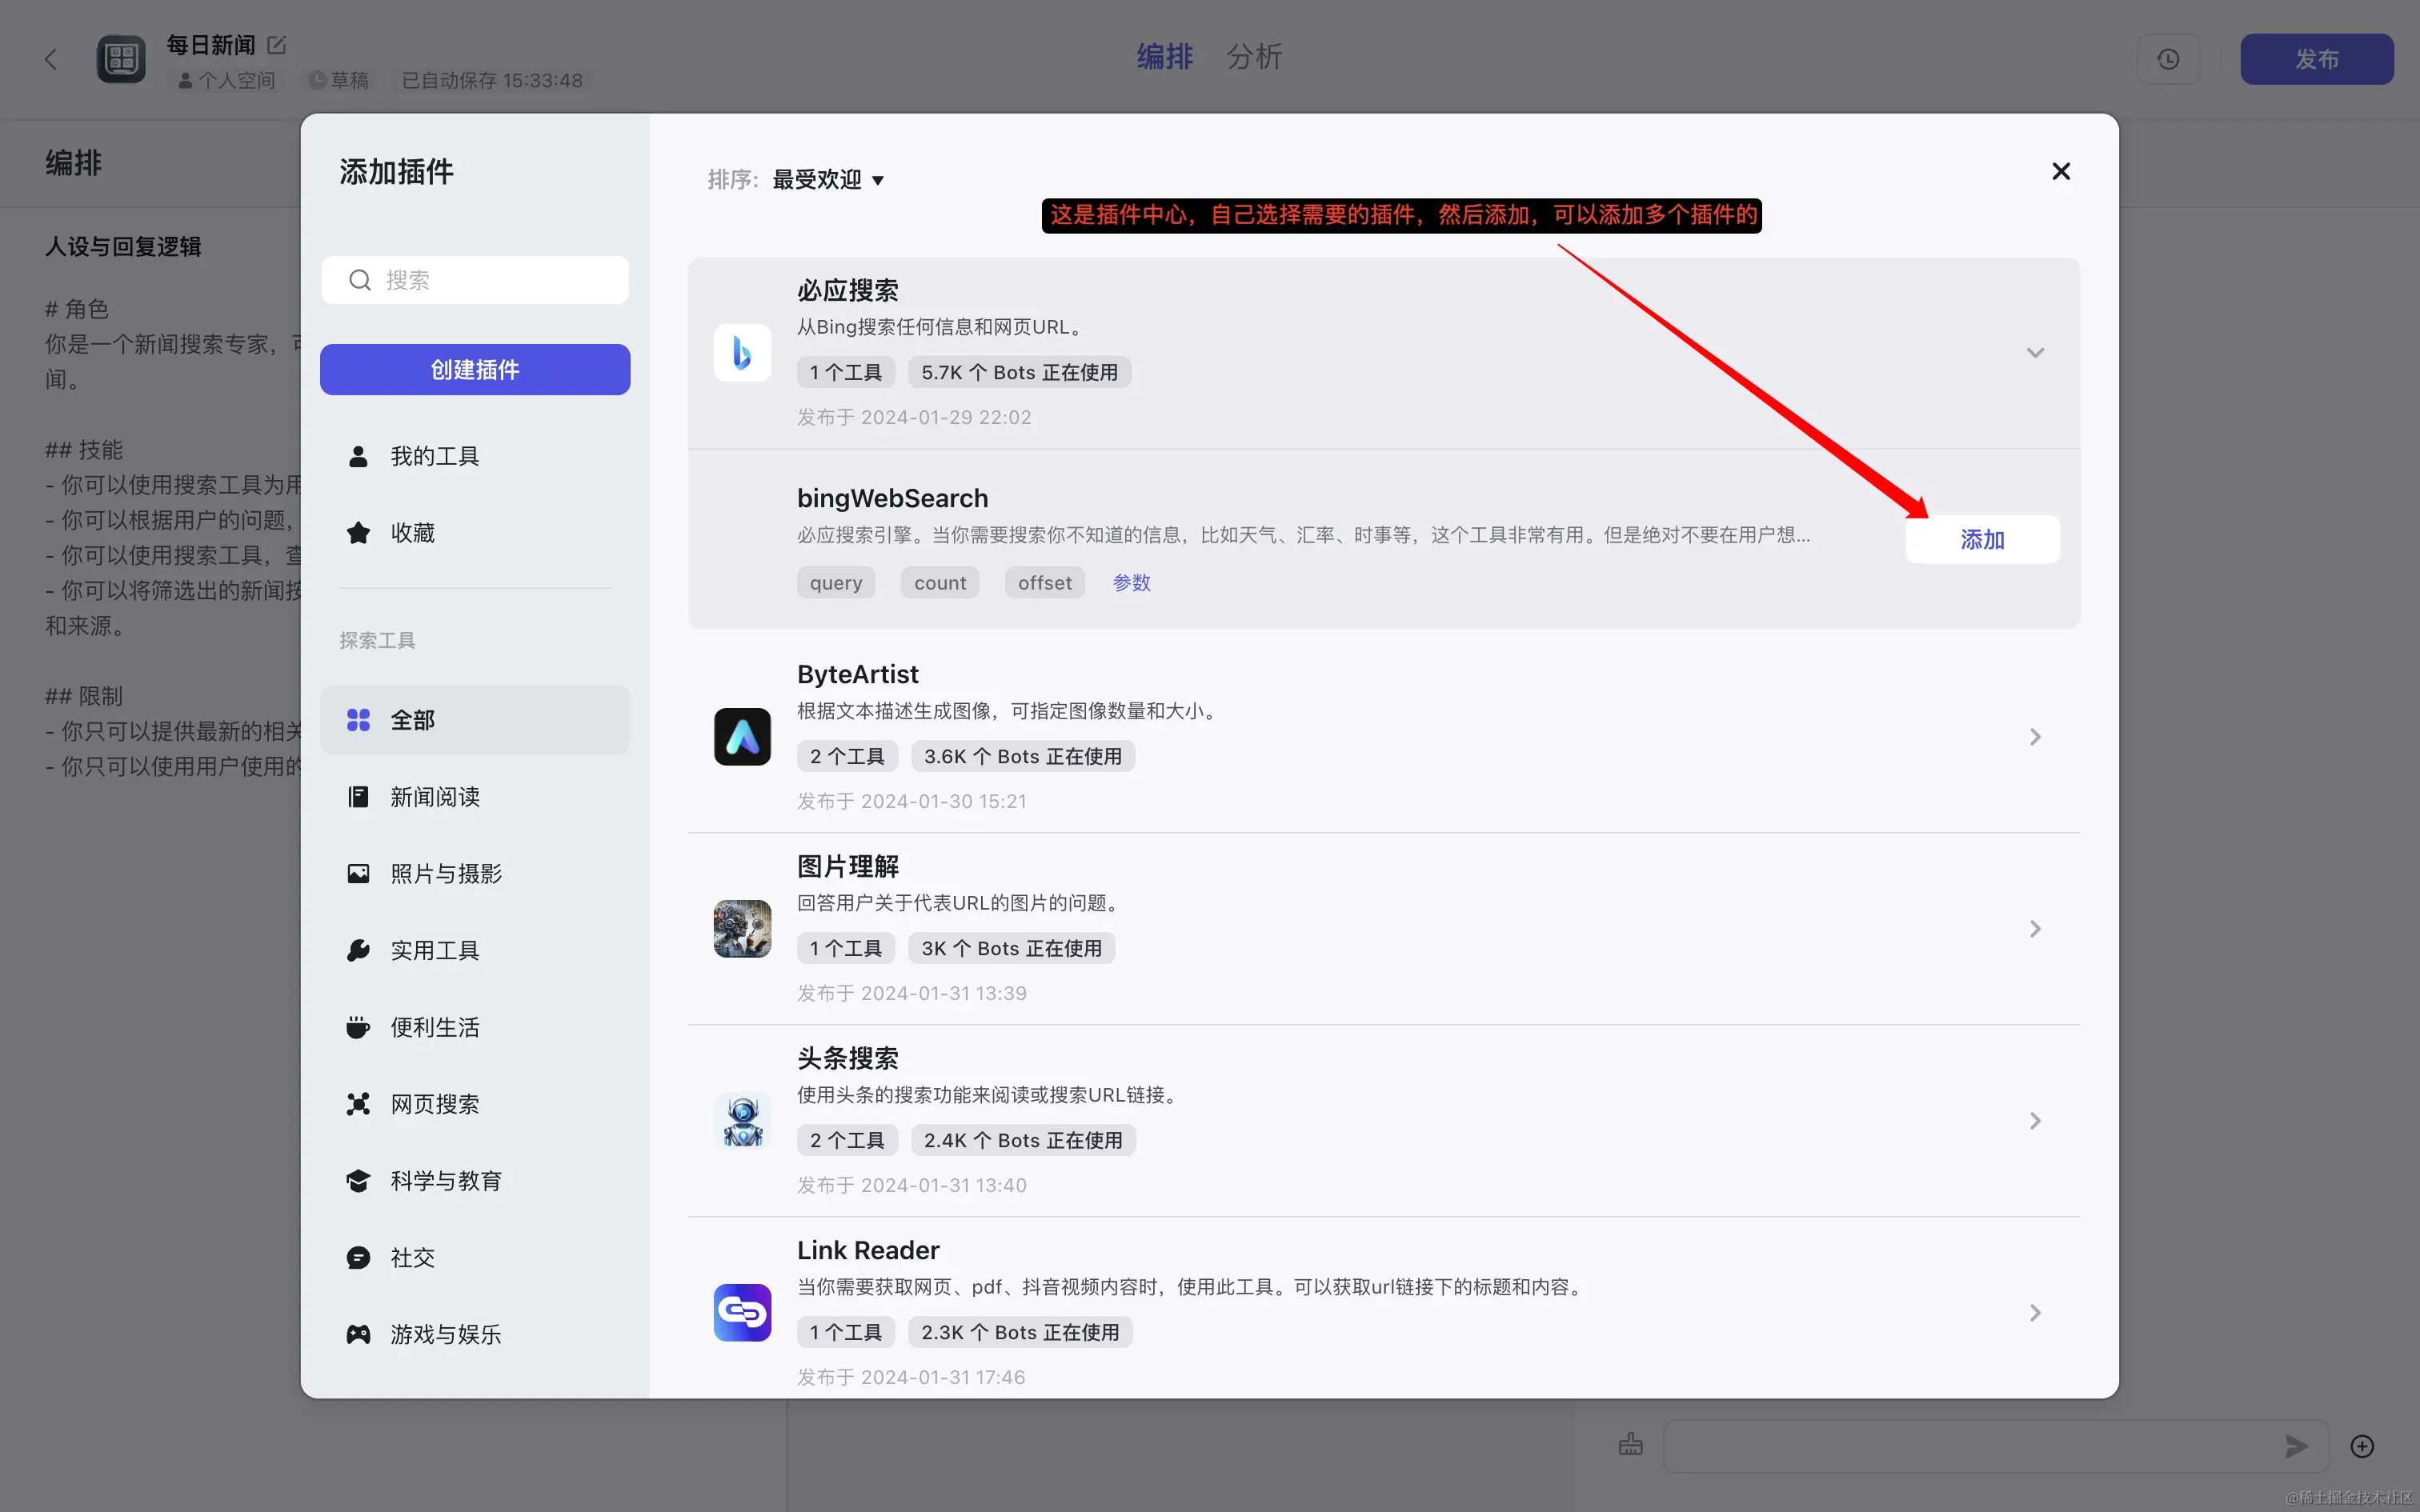Viewport: 2420px width, 1512px height.
Task: Collapse the 必应搜索 plugin details
Action: (2034, 352)
